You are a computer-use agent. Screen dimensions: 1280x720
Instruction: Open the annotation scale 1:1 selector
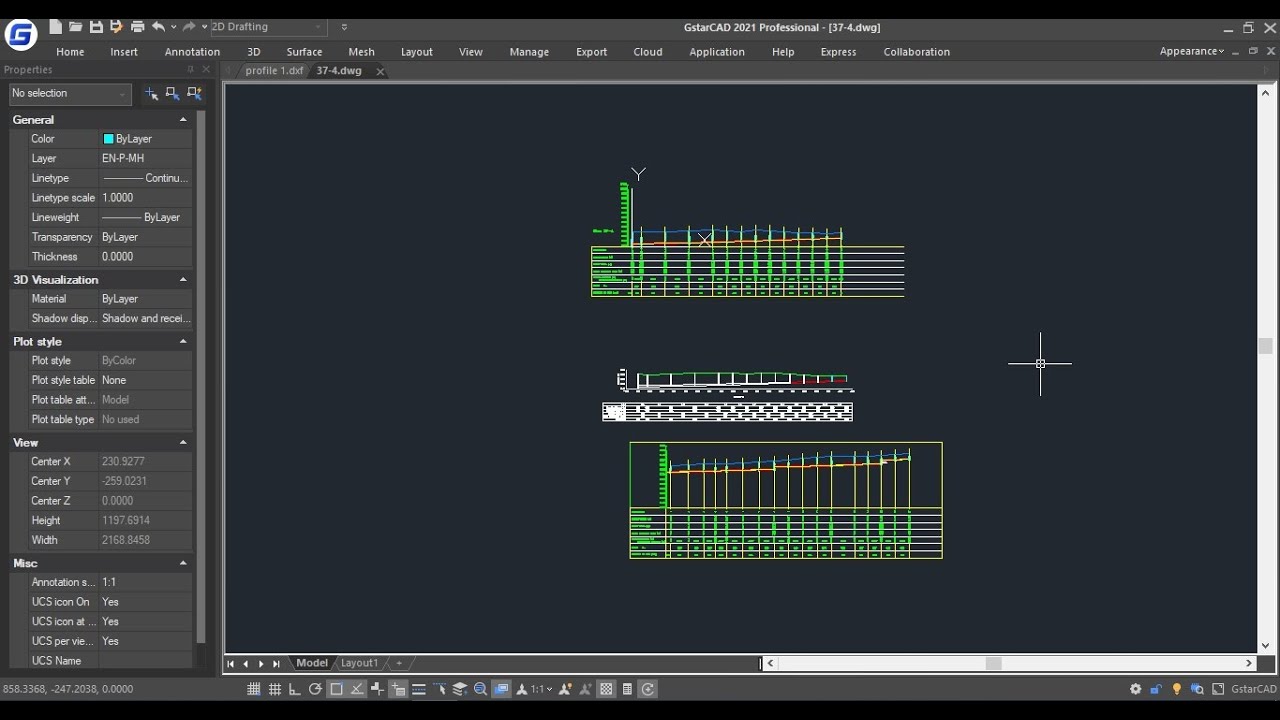pos(541,689)
